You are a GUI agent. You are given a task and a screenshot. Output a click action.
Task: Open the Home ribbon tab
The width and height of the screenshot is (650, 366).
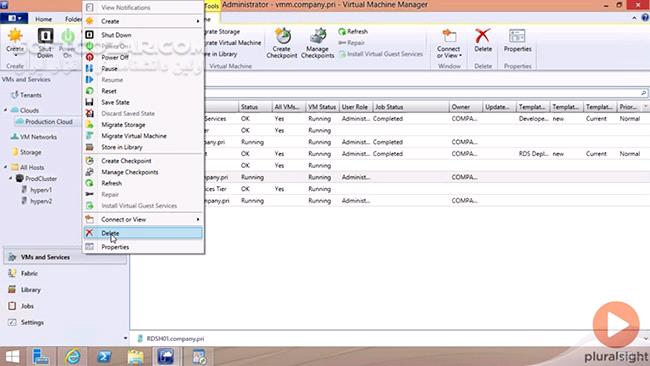pos(44,19)
